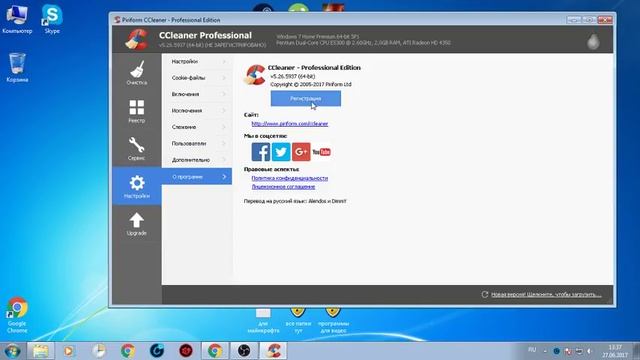640x360 pixels.
Task: Open the Пользователи submenu item
Action: 197,143
